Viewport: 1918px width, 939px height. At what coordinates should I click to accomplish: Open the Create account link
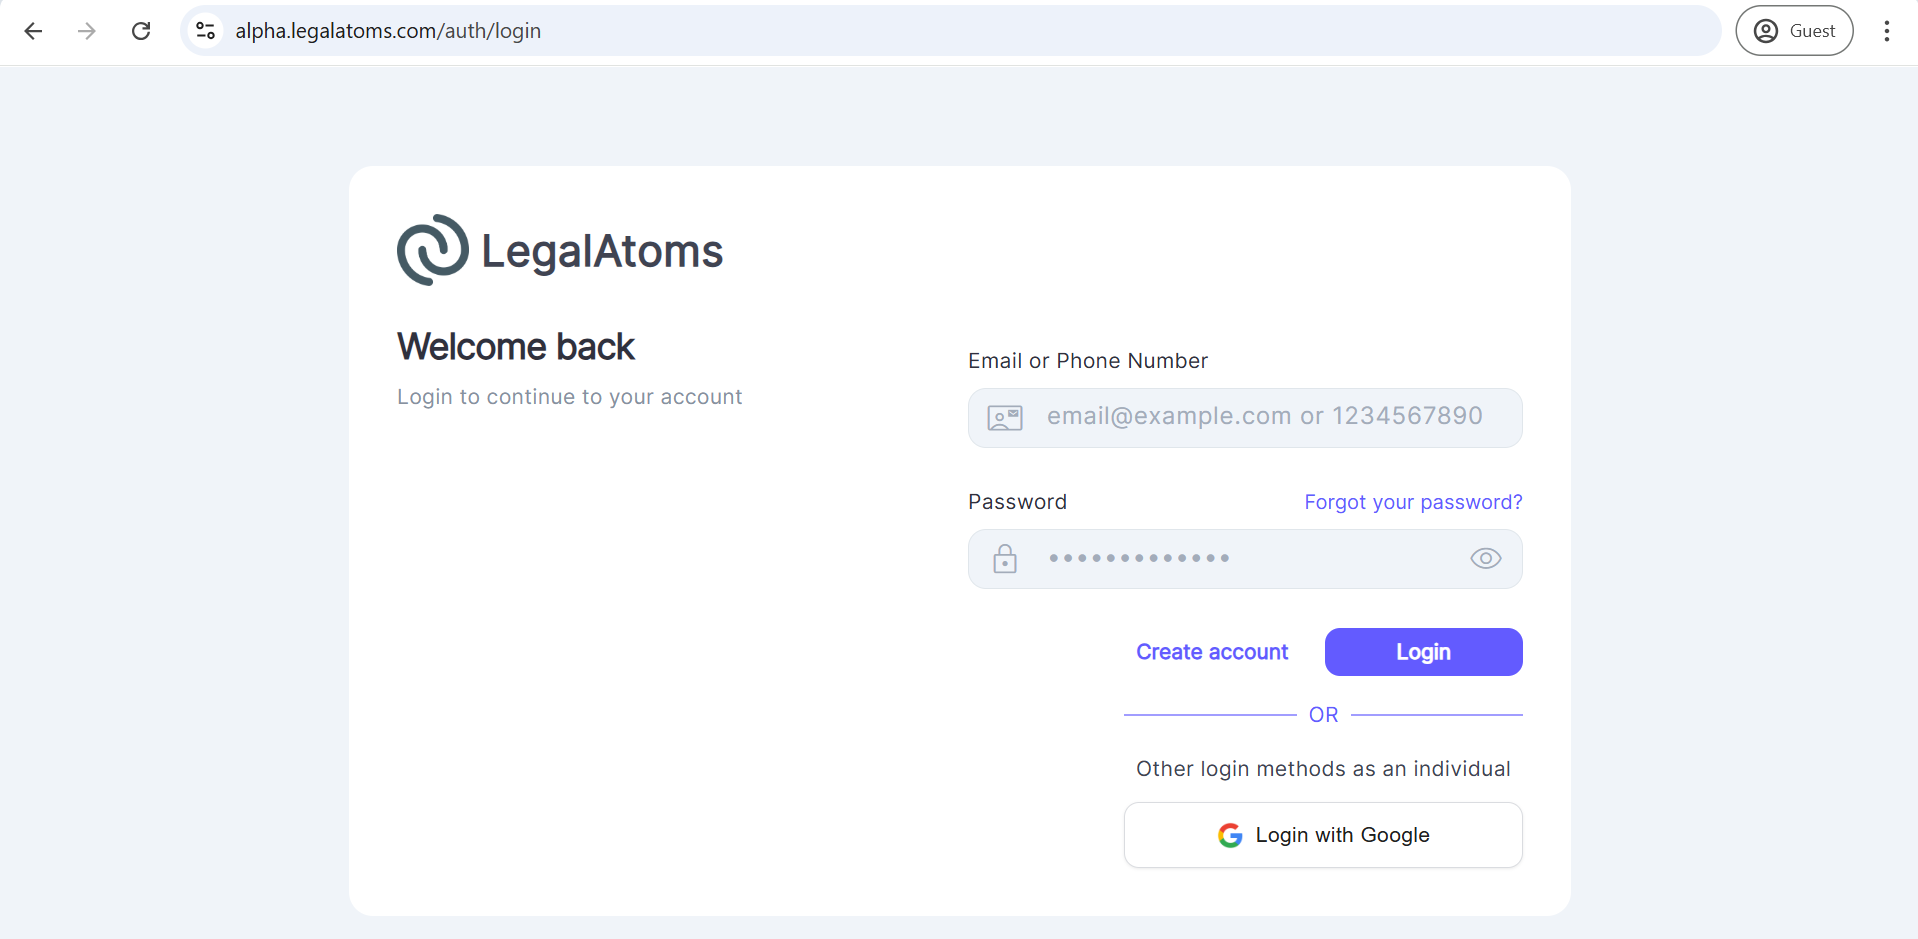point(1212,652)
